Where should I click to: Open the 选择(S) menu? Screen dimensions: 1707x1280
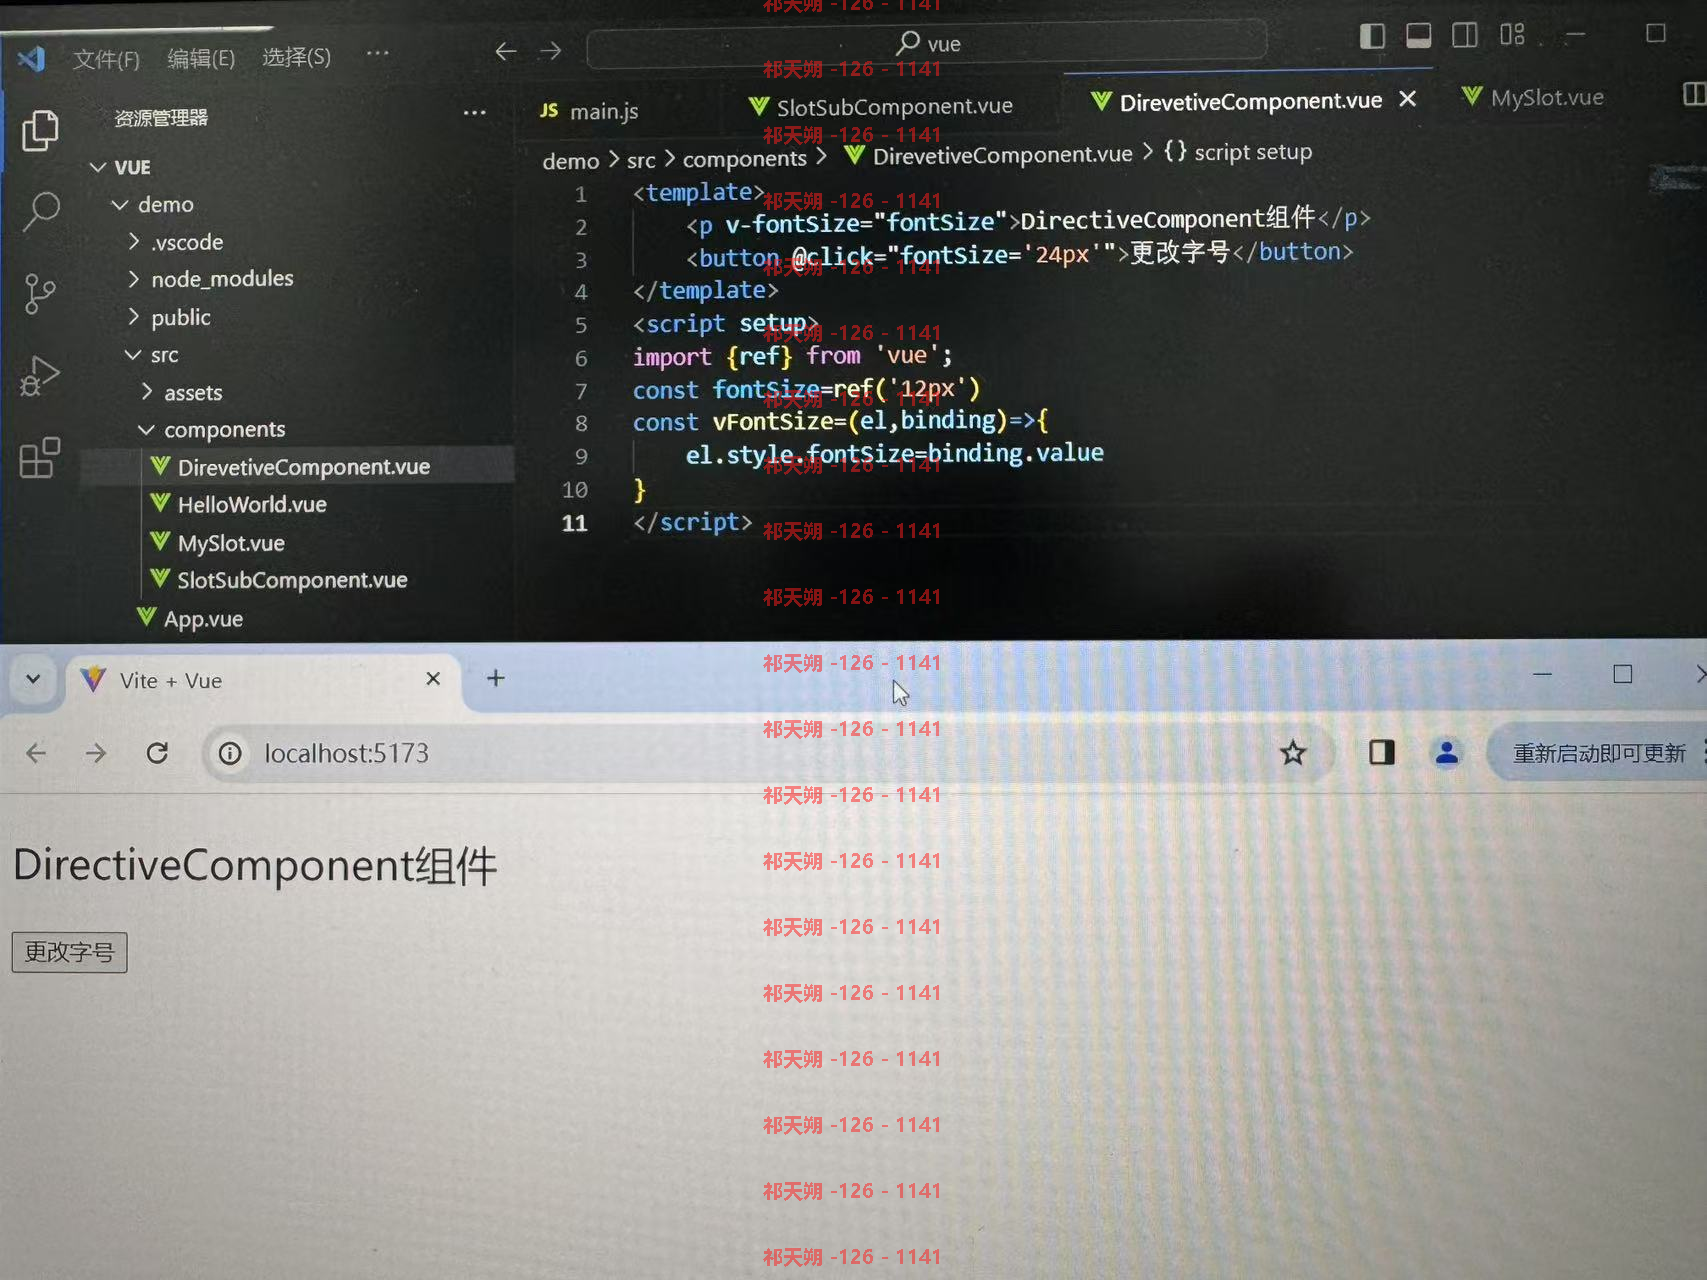tap(296, 57)
